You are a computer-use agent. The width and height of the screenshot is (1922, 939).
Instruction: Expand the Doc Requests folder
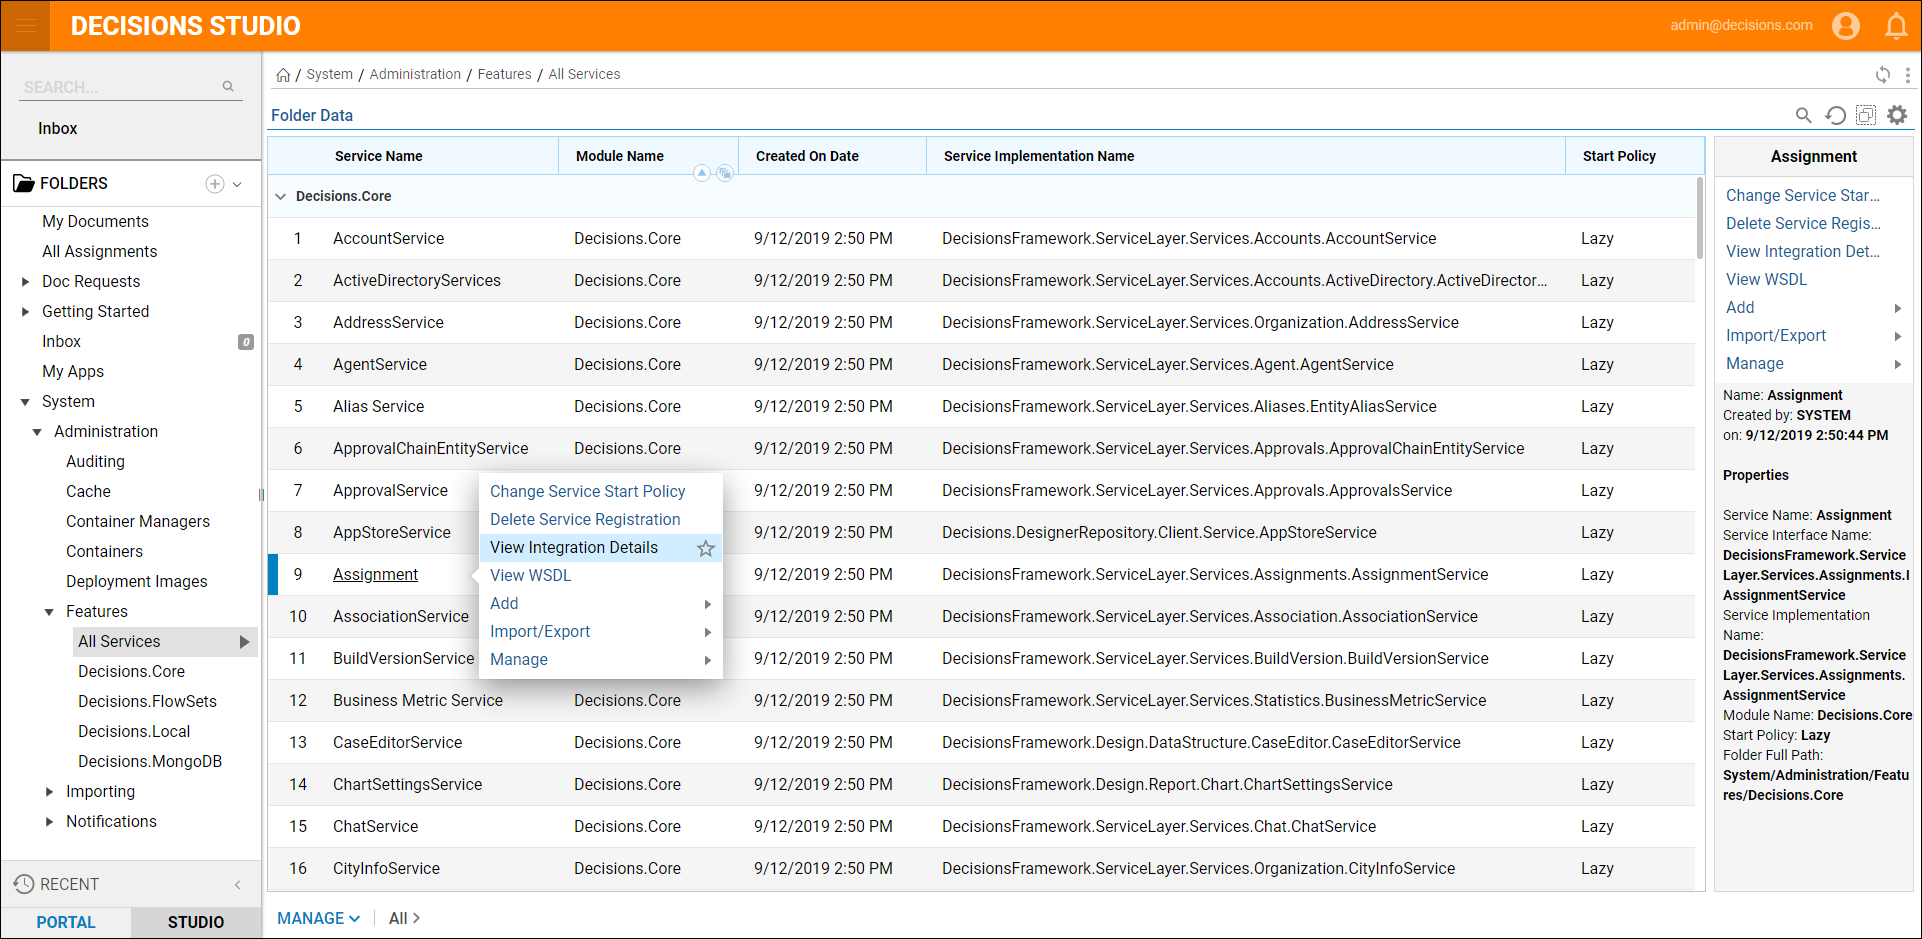(x=25, y=282)
